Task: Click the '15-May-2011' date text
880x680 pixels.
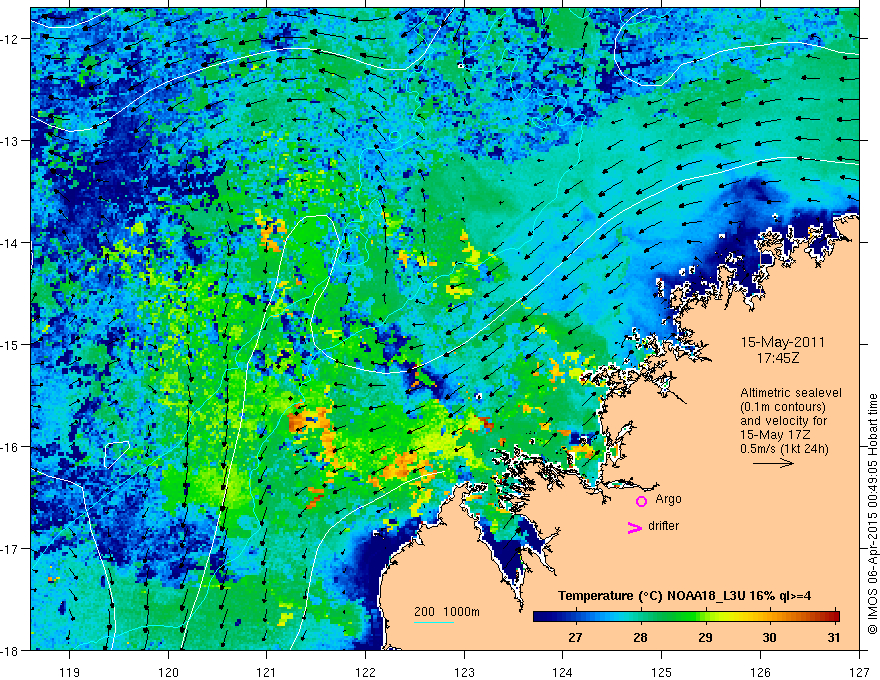Action: pos(783,342)
